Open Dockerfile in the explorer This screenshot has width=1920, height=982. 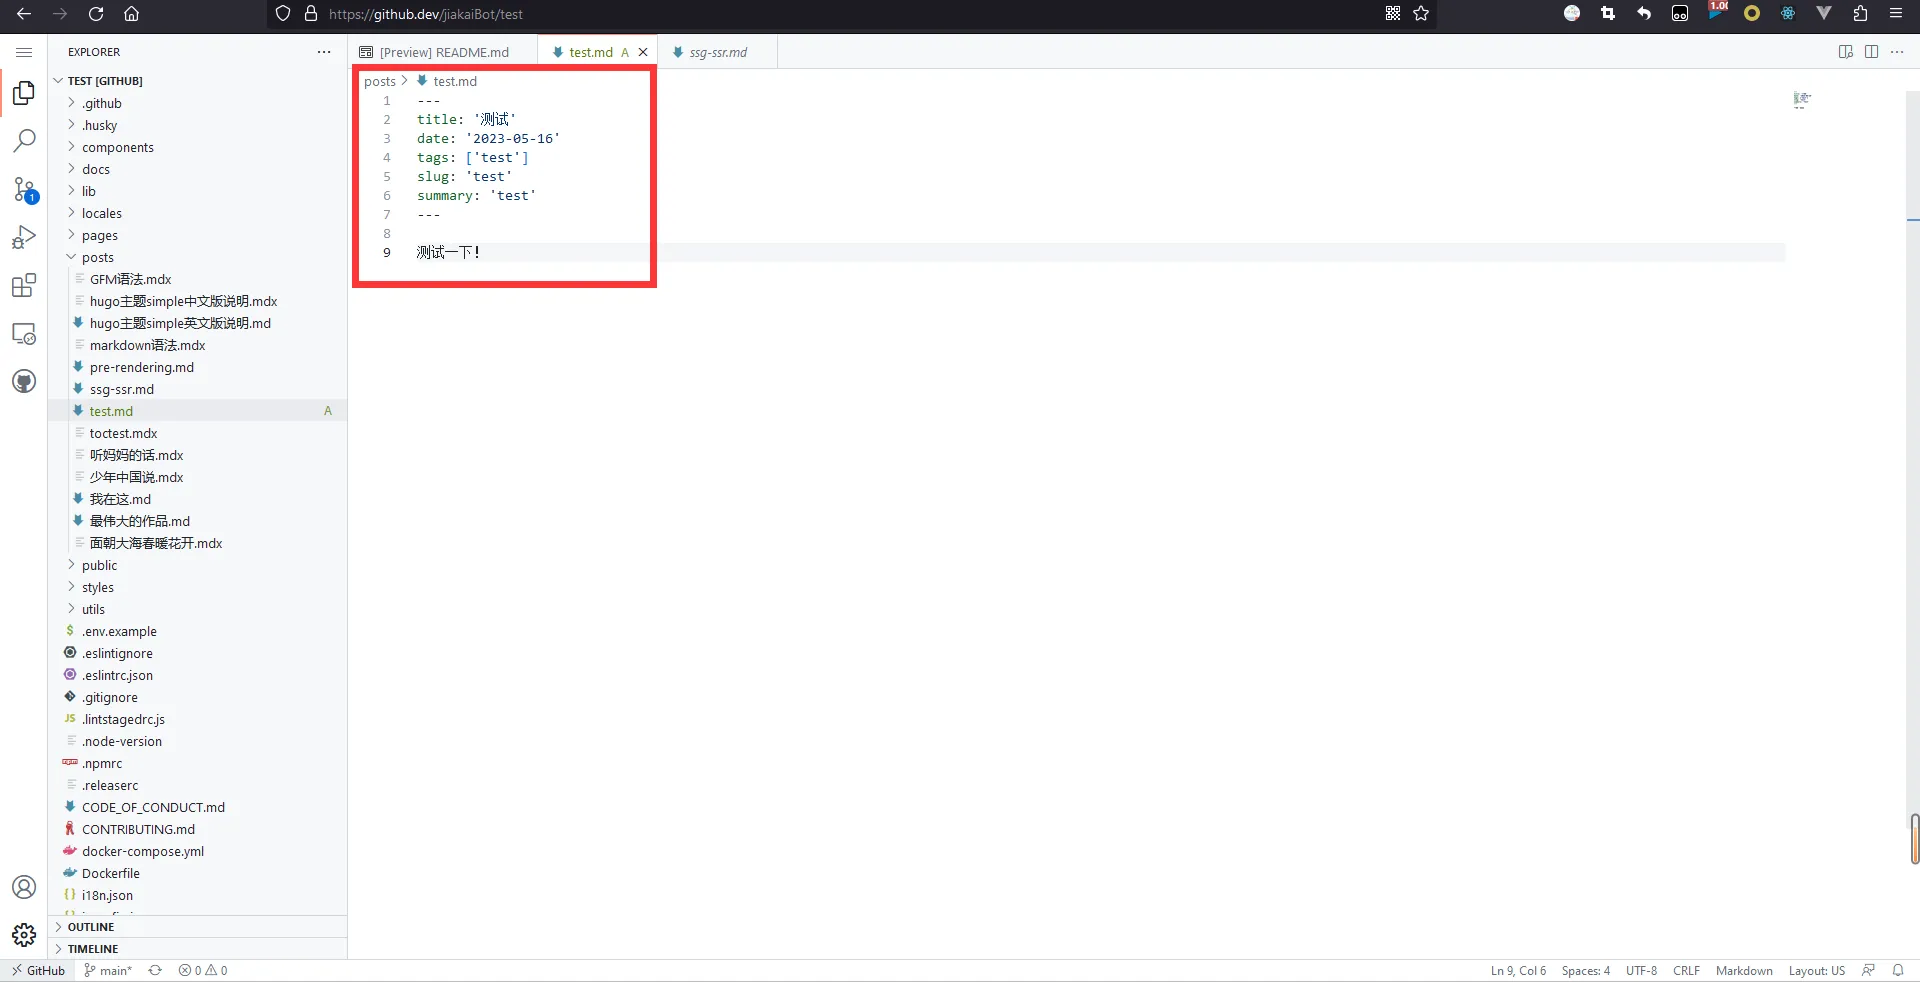pyautogui.click(x=198, y=873)
